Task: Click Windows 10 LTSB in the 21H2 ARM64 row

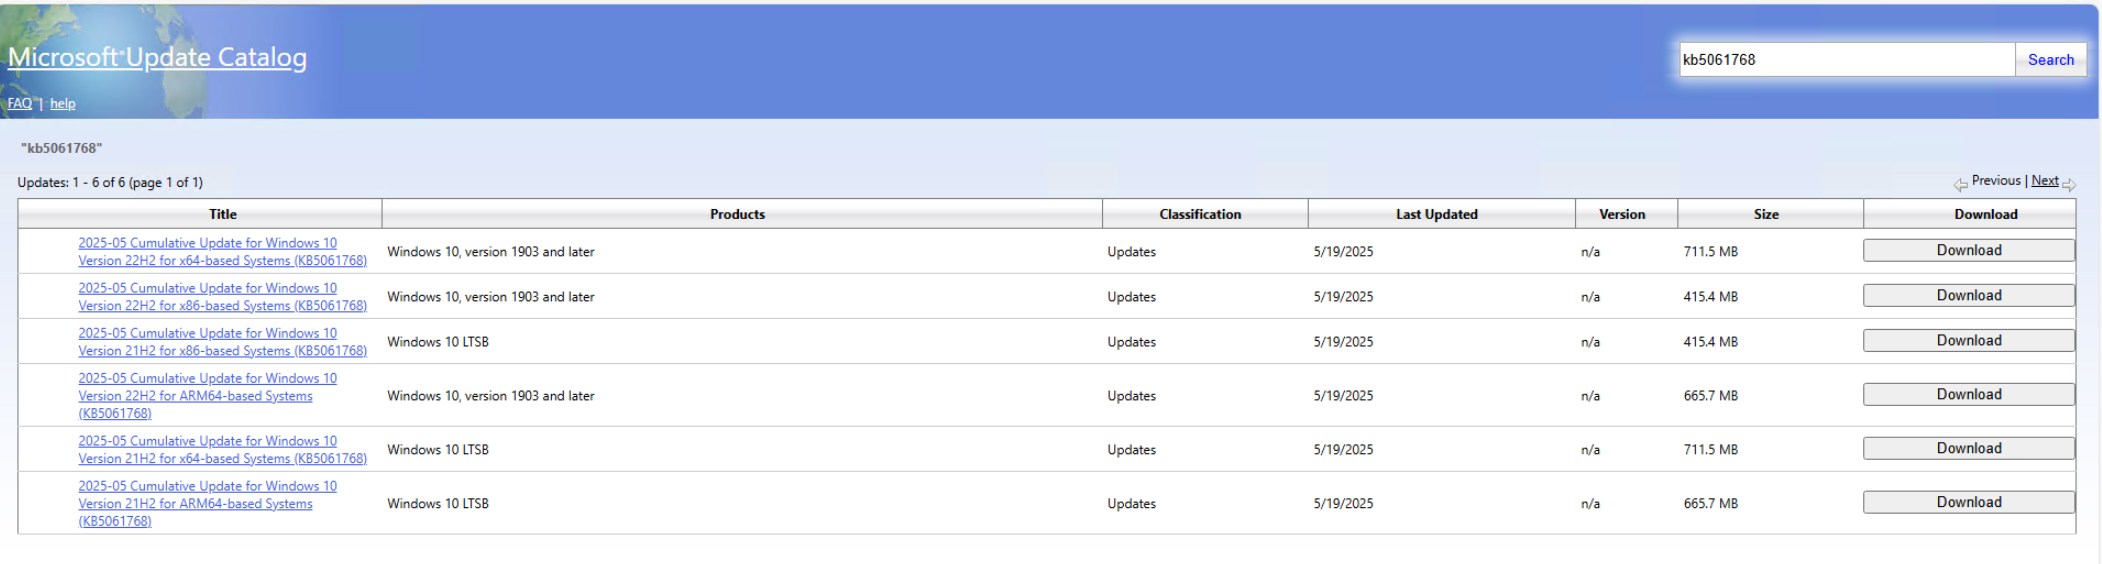Action: [x=438, y=503]
